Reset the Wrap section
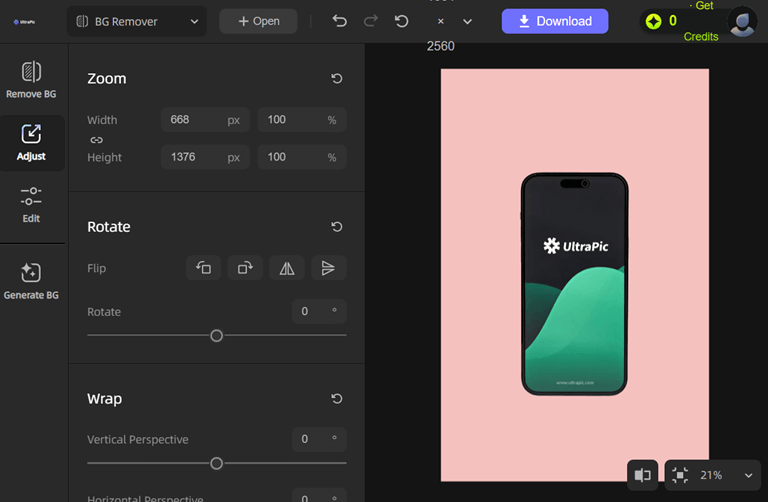This screenshot has width=768, height=502. [336, 399]
